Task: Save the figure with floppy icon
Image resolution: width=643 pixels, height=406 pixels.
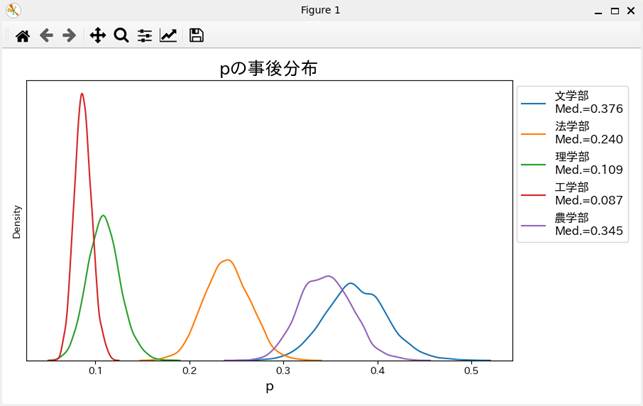Action: [x=196, y=35]
